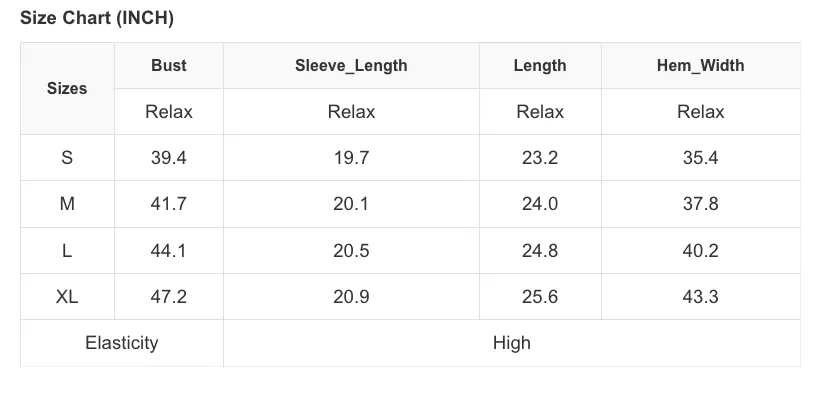Click the Hem_Width column header

(700, 65)
